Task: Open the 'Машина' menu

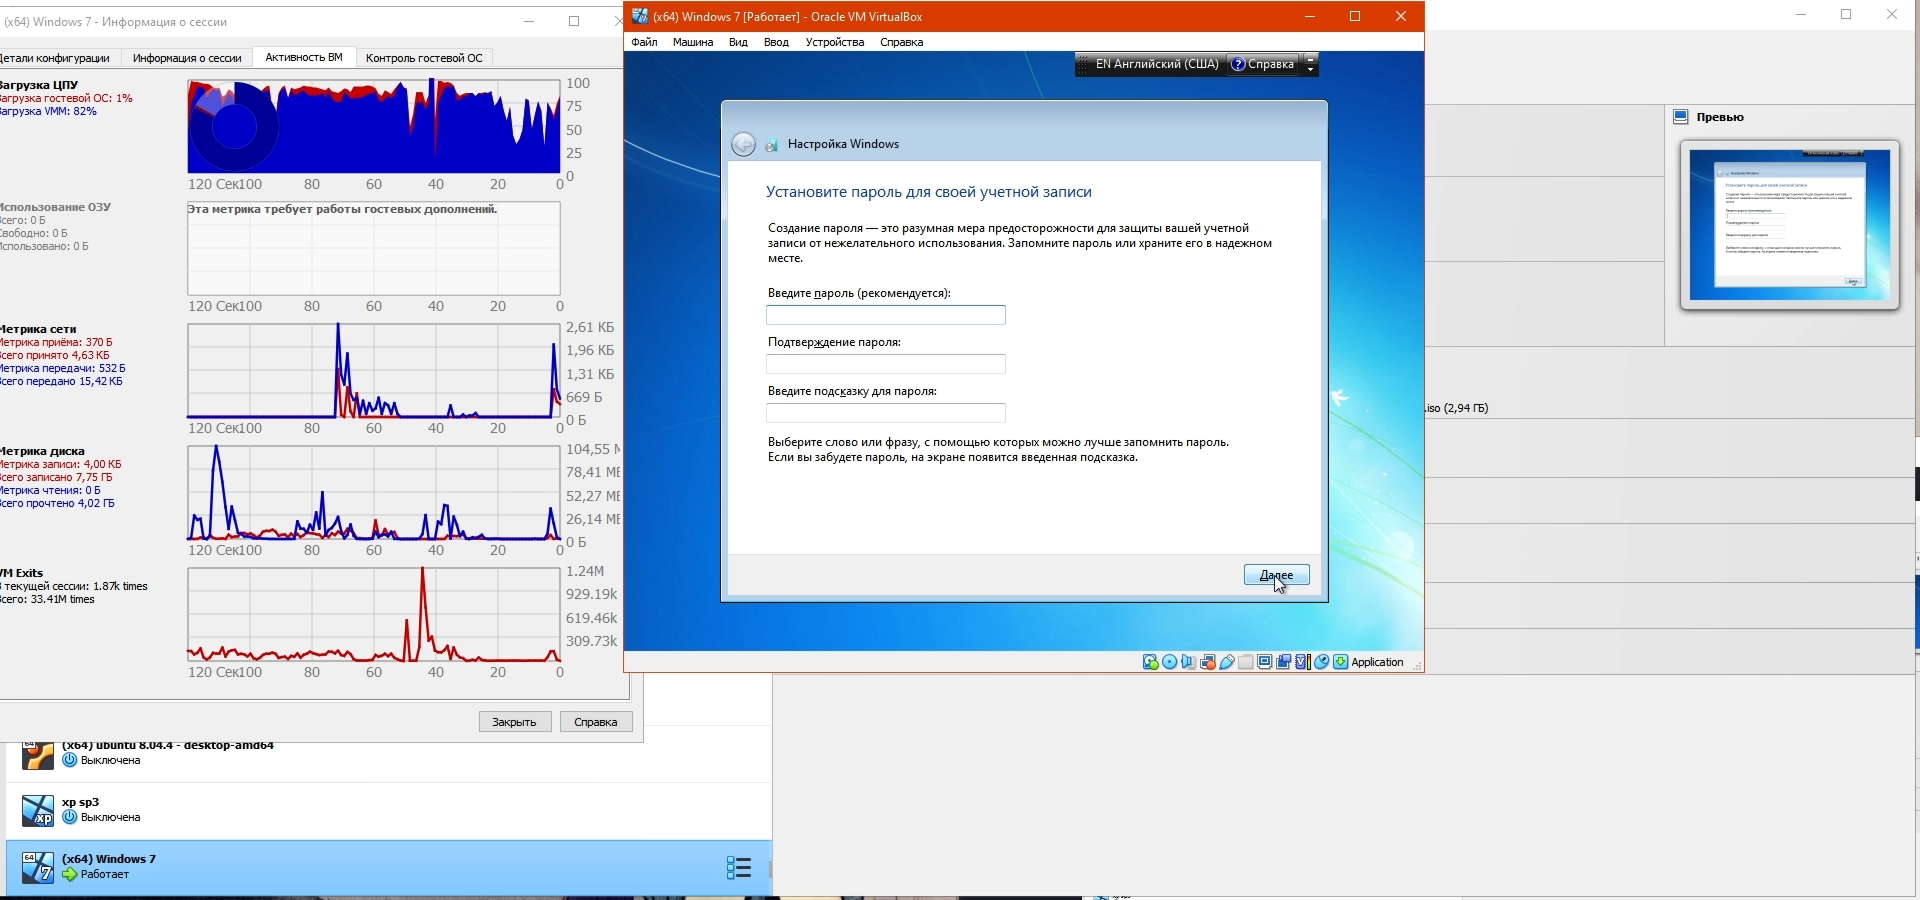Action: click(x=693, y=42)
